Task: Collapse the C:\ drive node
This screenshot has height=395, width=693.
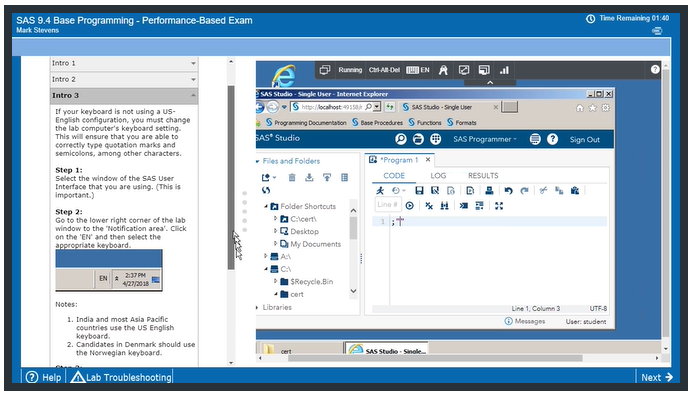Action: tap(266, 269)
